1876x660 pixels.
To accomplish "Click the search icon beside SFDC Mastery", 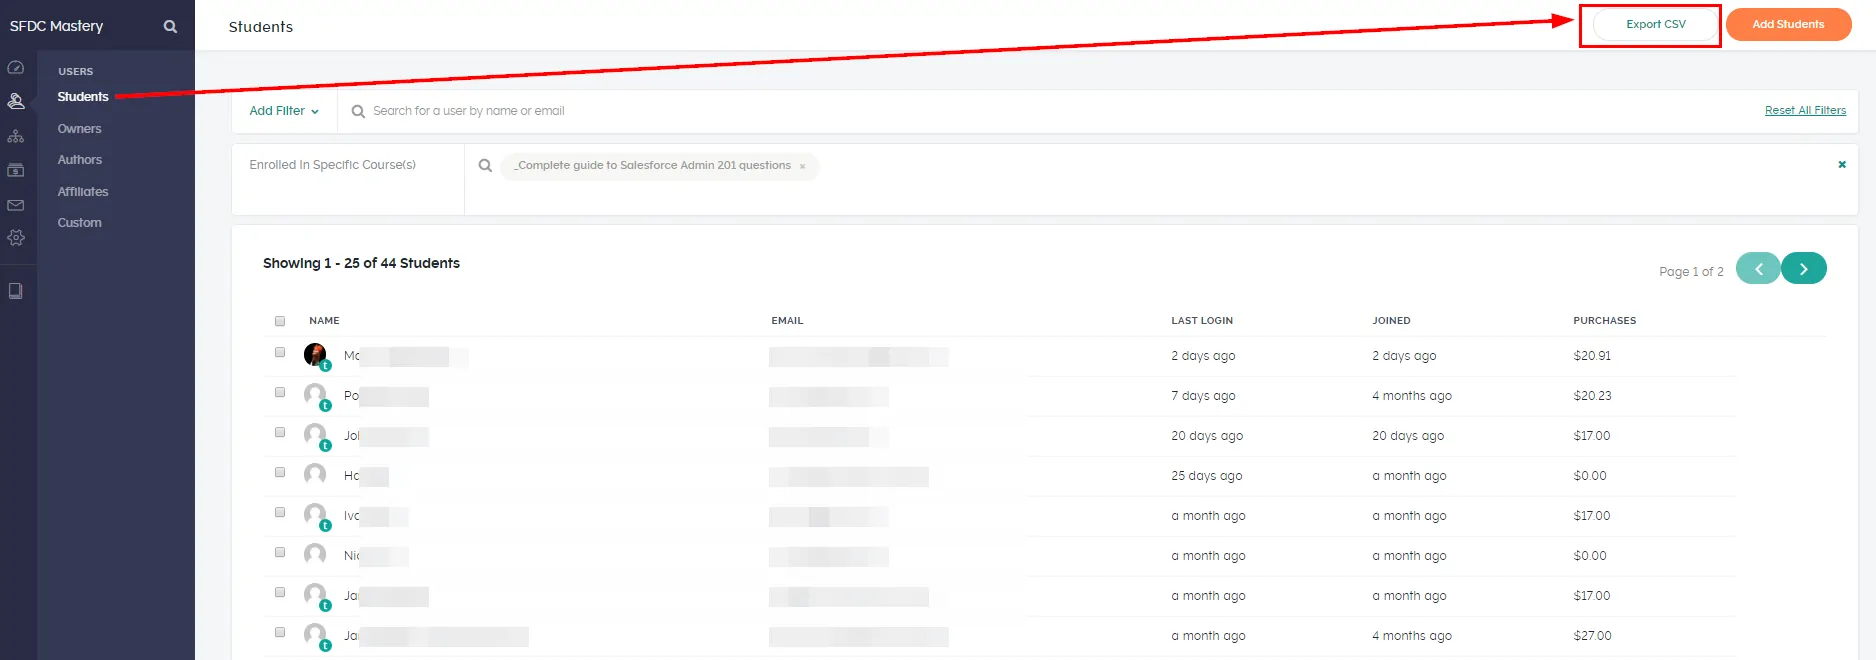I will tap(170, 27).
